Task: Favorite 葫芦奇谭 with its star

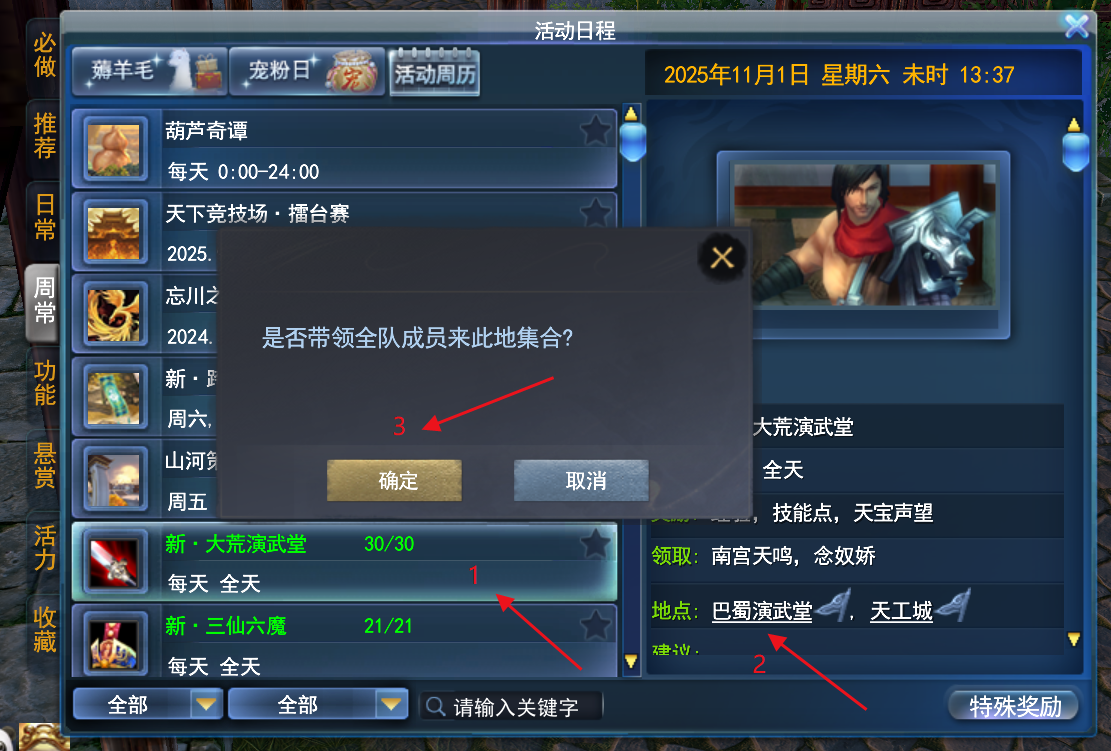Action: tap(595, 130)
